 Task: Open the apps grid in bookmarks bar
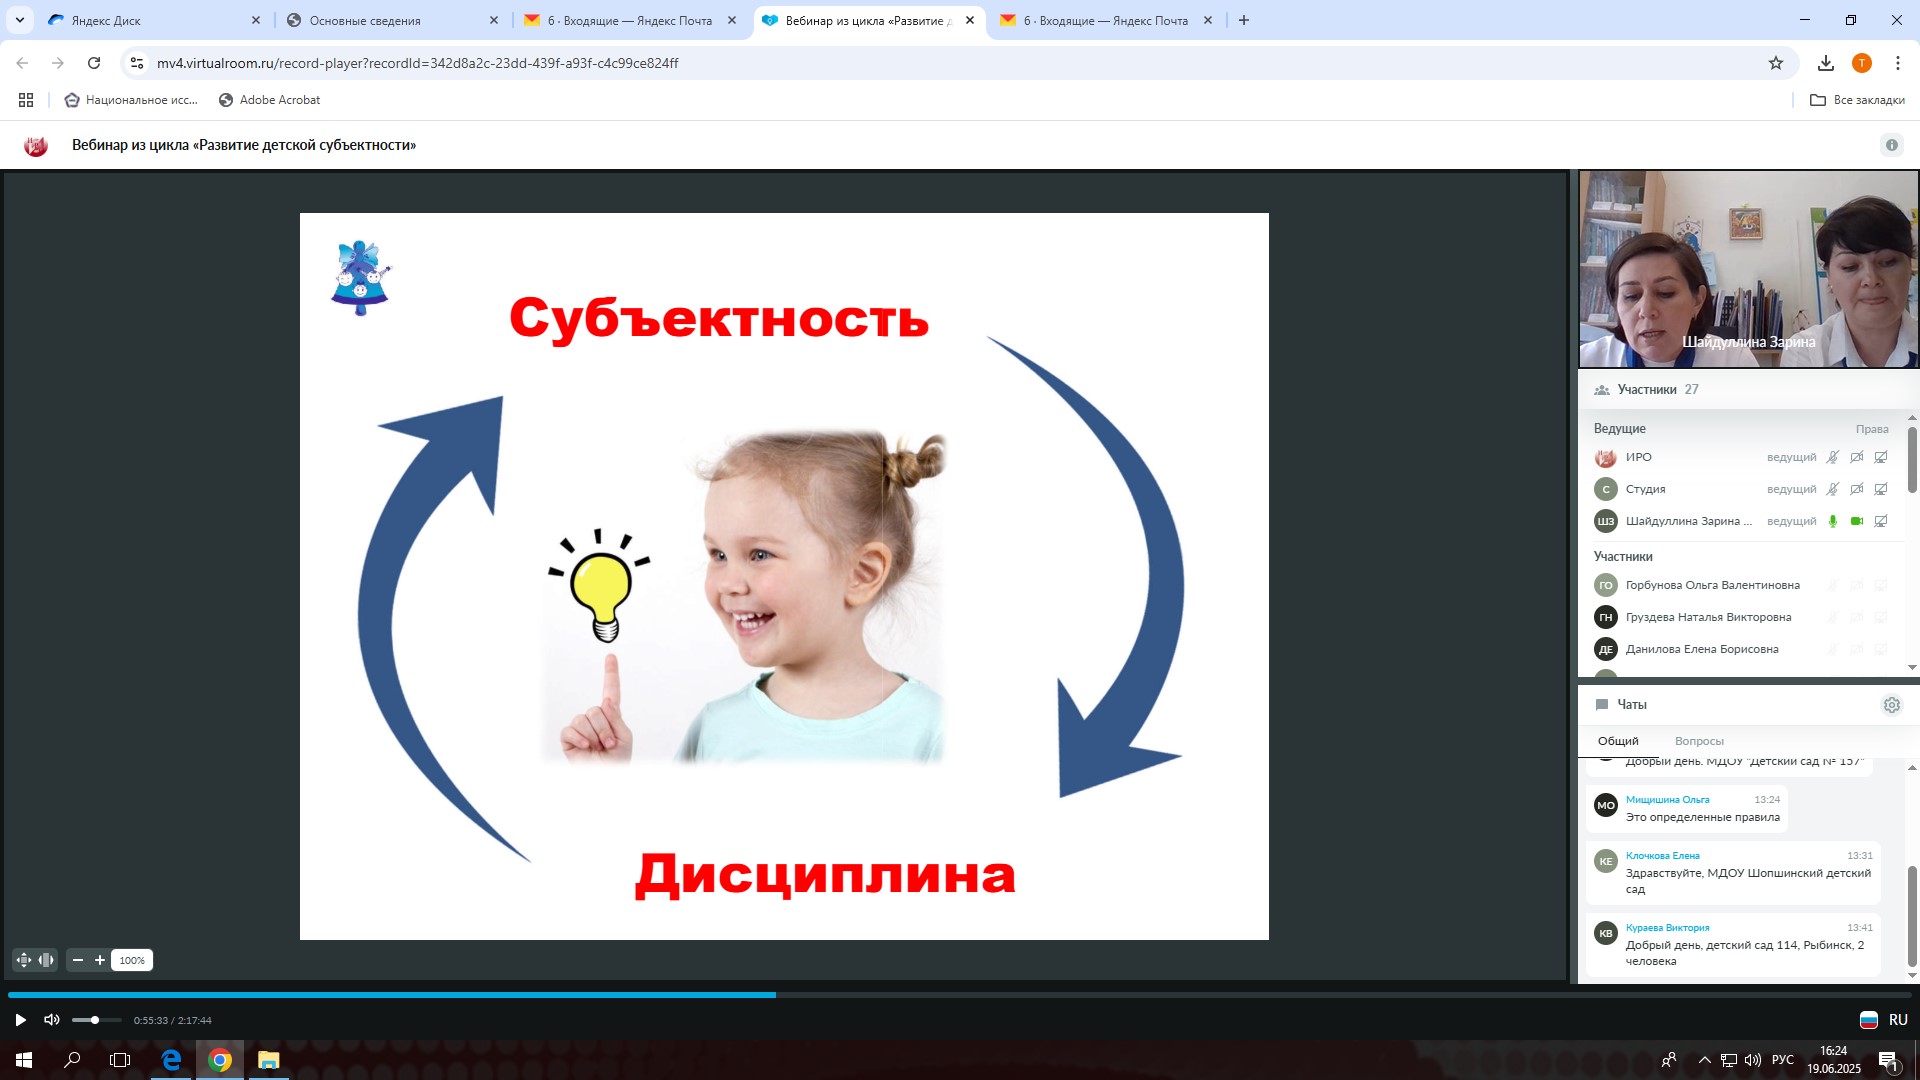26,100
